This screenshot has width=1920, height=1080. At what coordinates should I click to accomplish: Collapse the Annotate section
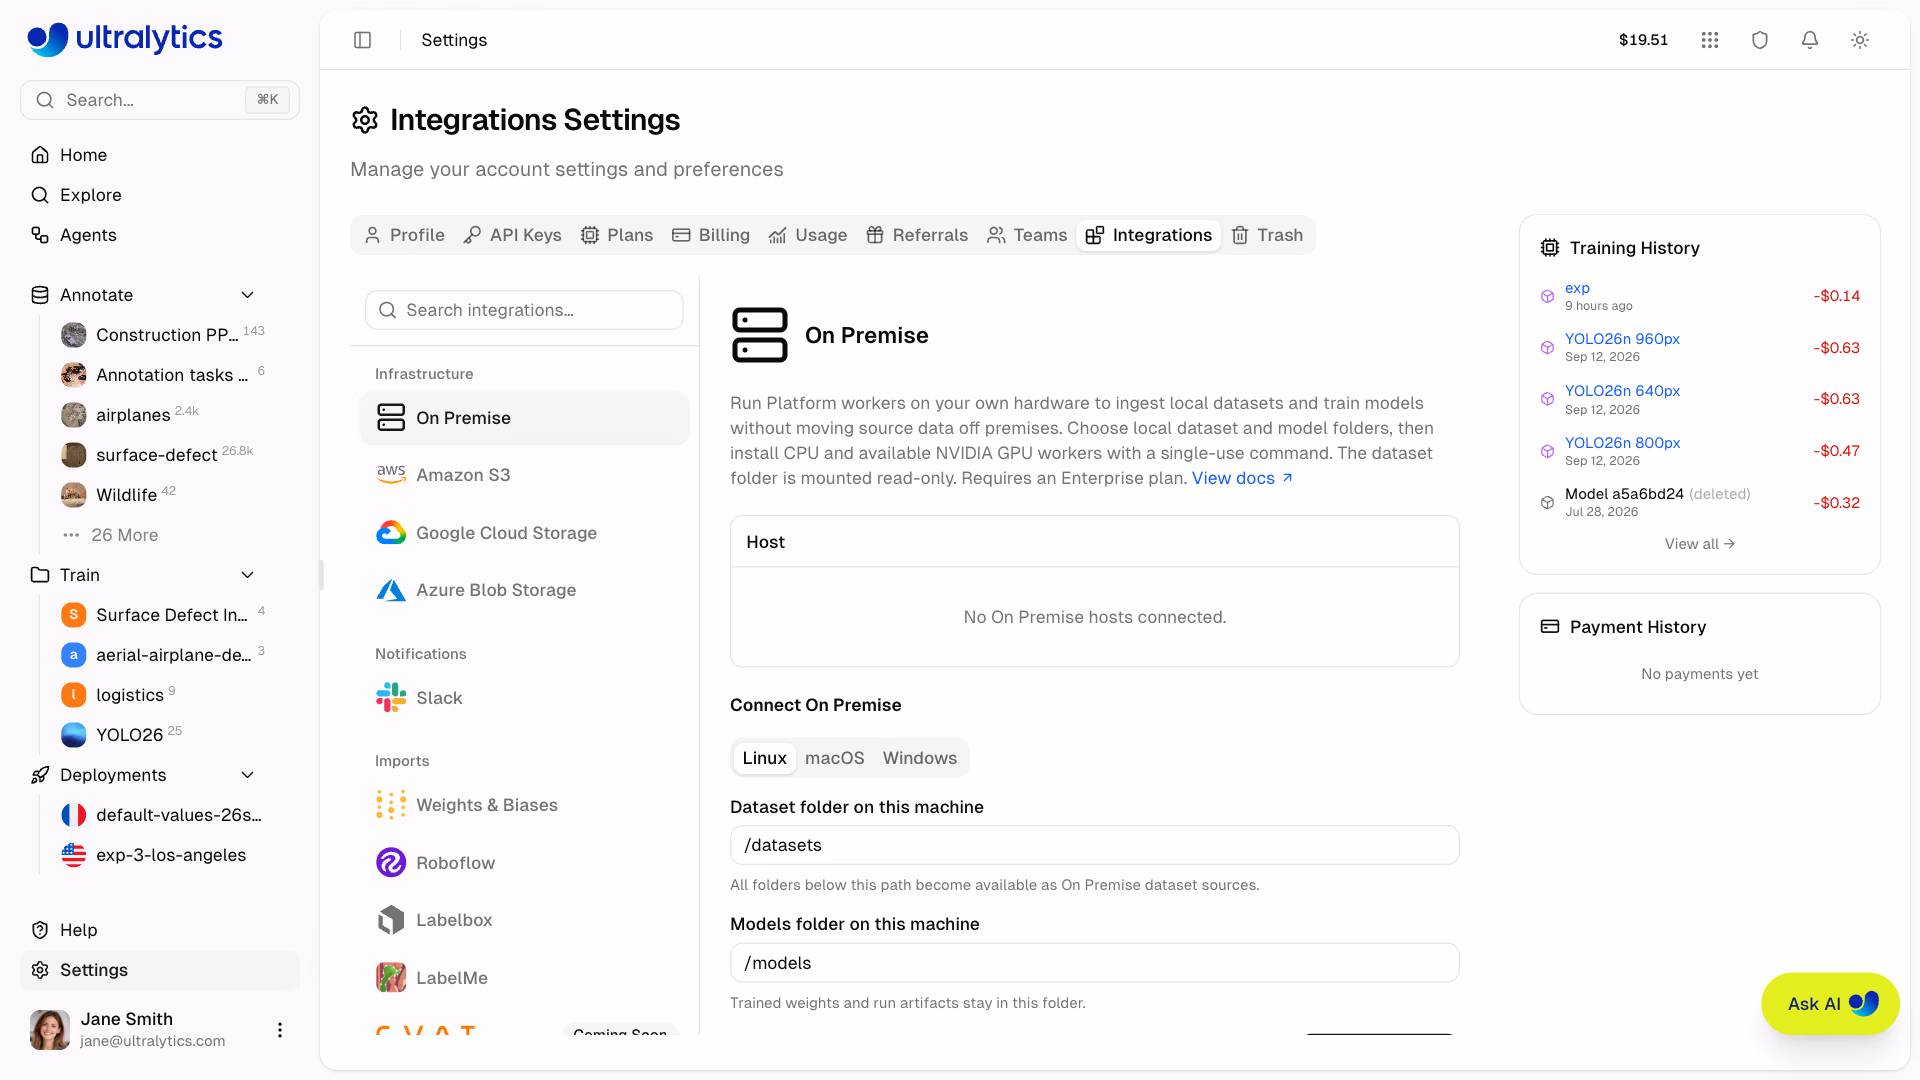click(248, 295)
